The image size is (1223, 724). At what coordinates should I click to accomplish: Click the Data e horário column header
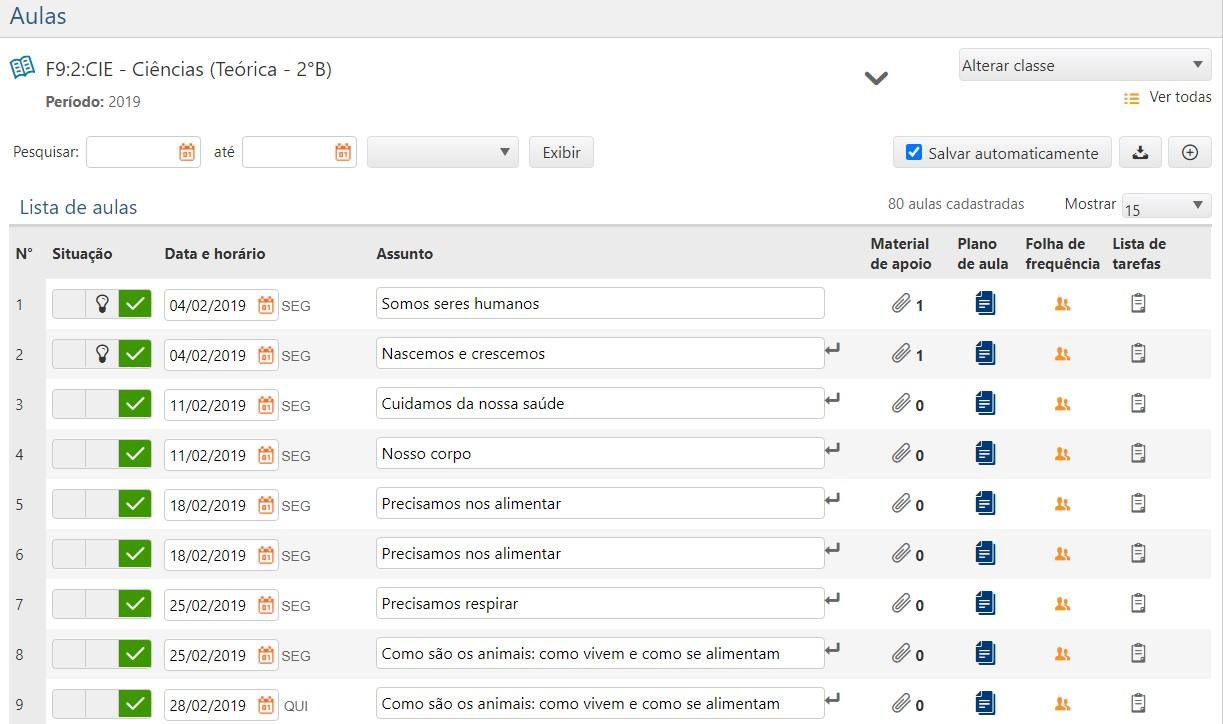tap(215, 254)
